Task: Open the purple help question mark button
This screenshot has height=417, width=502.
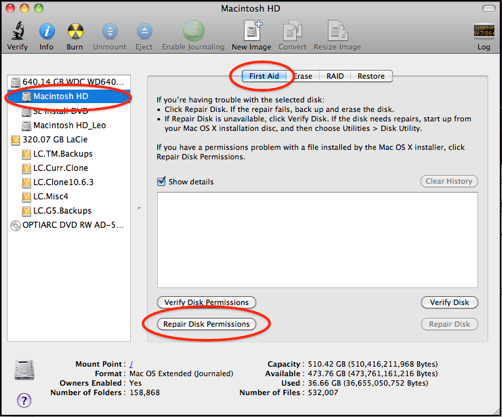Action: pyautogui.click(x=24, y=400)
